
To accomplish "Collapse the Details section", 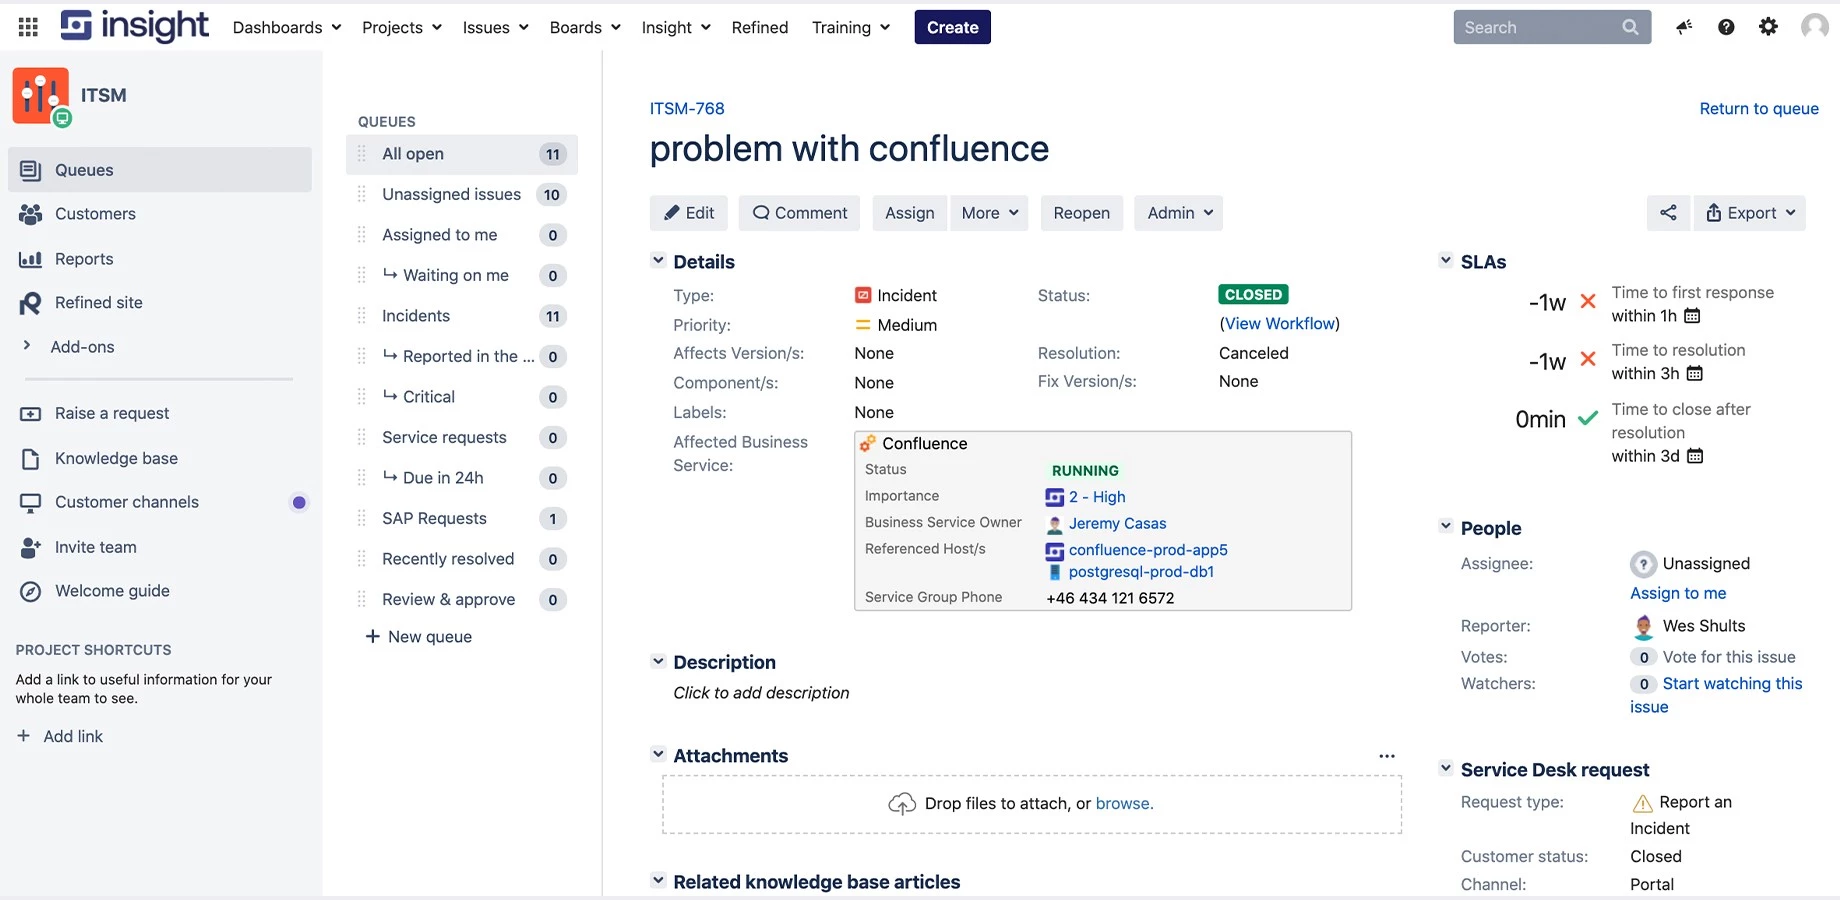I will pyautogui.click(x=658, y=261).
